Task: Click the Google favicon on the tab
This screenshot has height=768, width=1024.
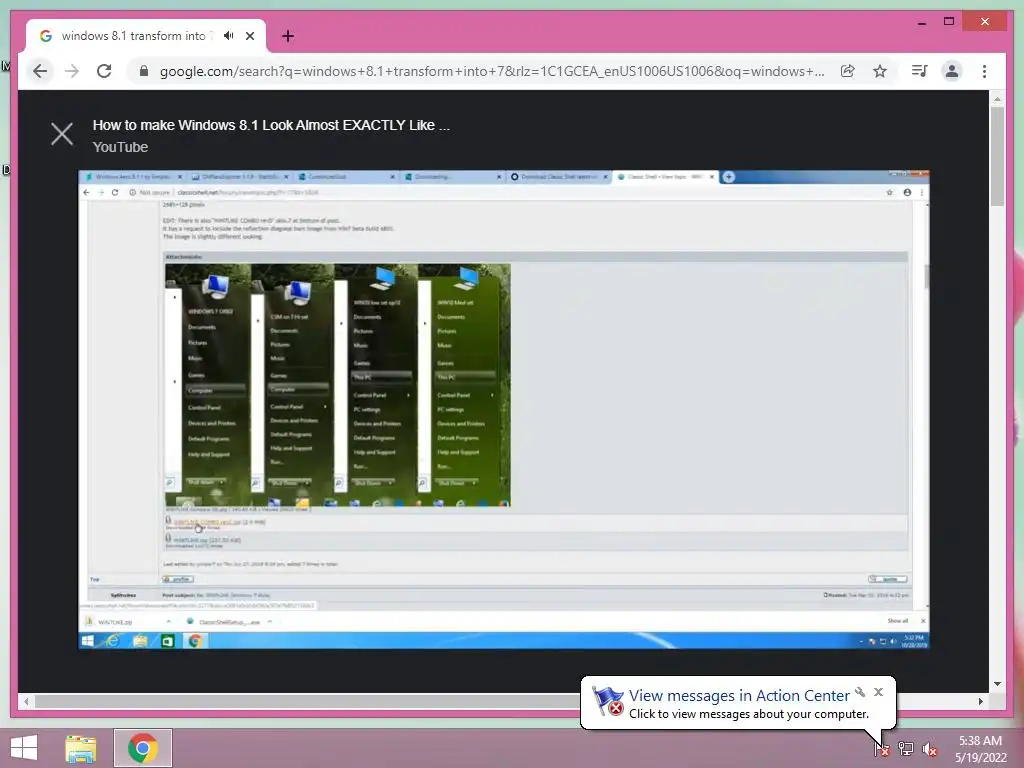Action: pyautogui.click(x=46, y=36)
